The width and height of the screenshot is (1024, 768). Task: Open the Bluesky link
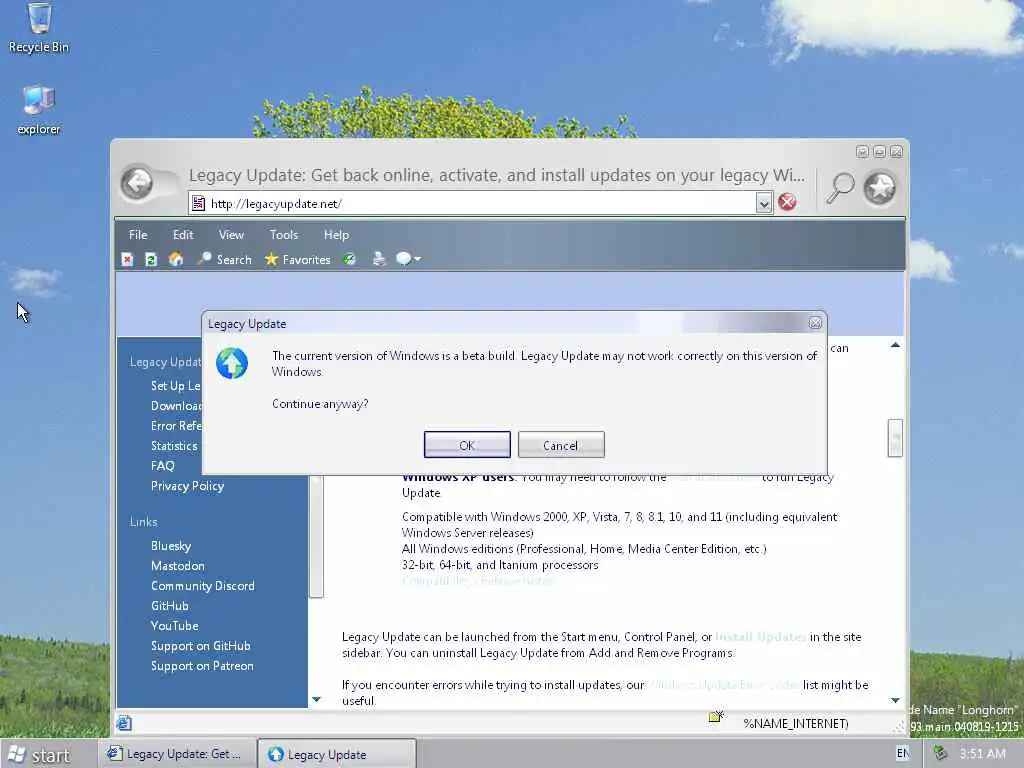[x=171, y=547]
